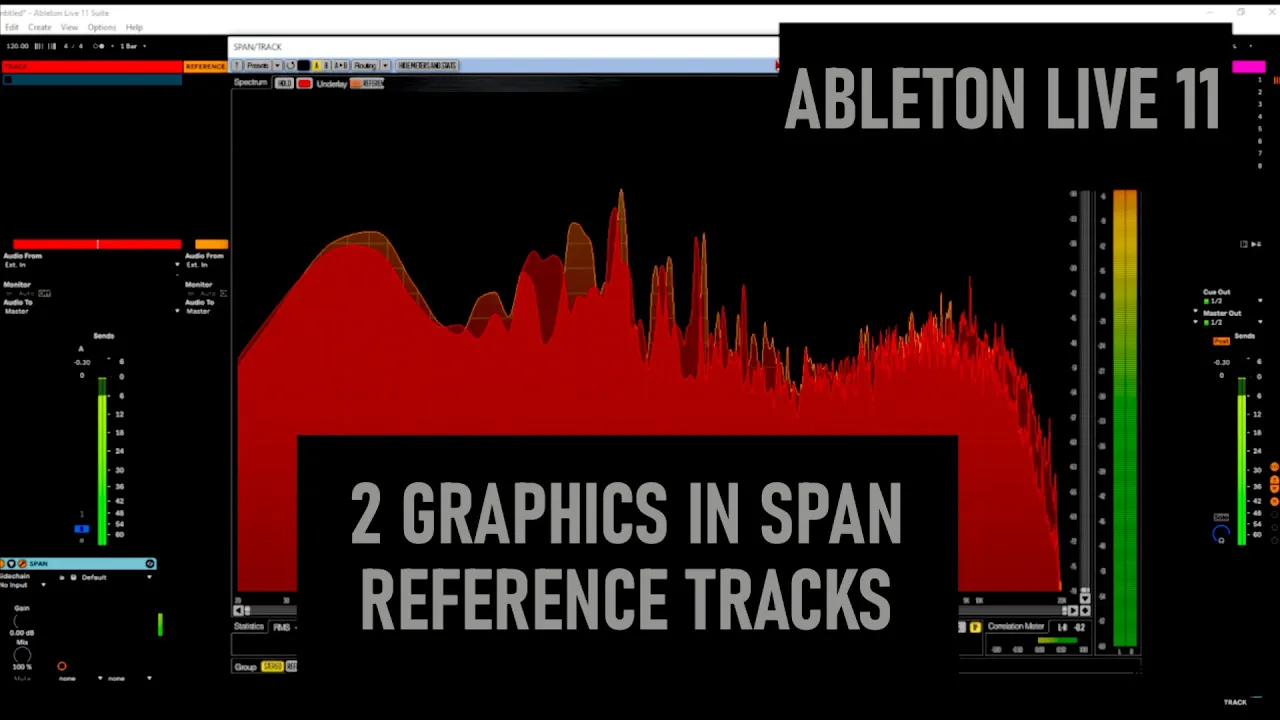Copy A to B with A▸B button
This screenshot has width=1280, height=720.
340,65
